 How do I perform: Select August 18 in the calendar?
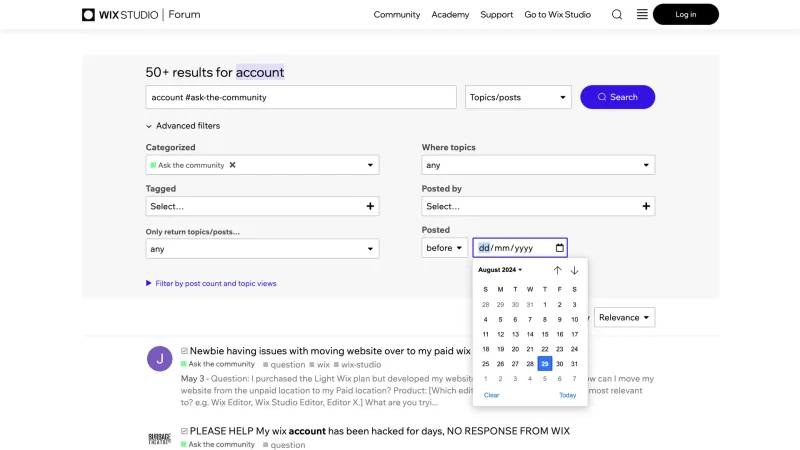click(486, 349)
